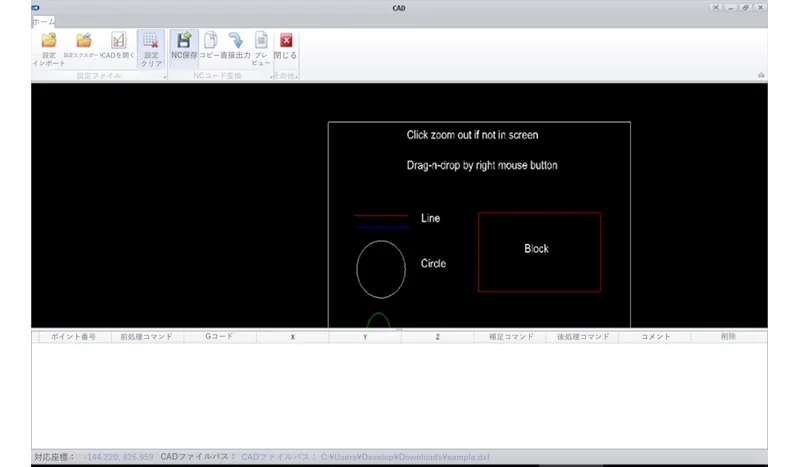Click the 削除 column header
Screen dimensions: 800x467
click(728, 337)
